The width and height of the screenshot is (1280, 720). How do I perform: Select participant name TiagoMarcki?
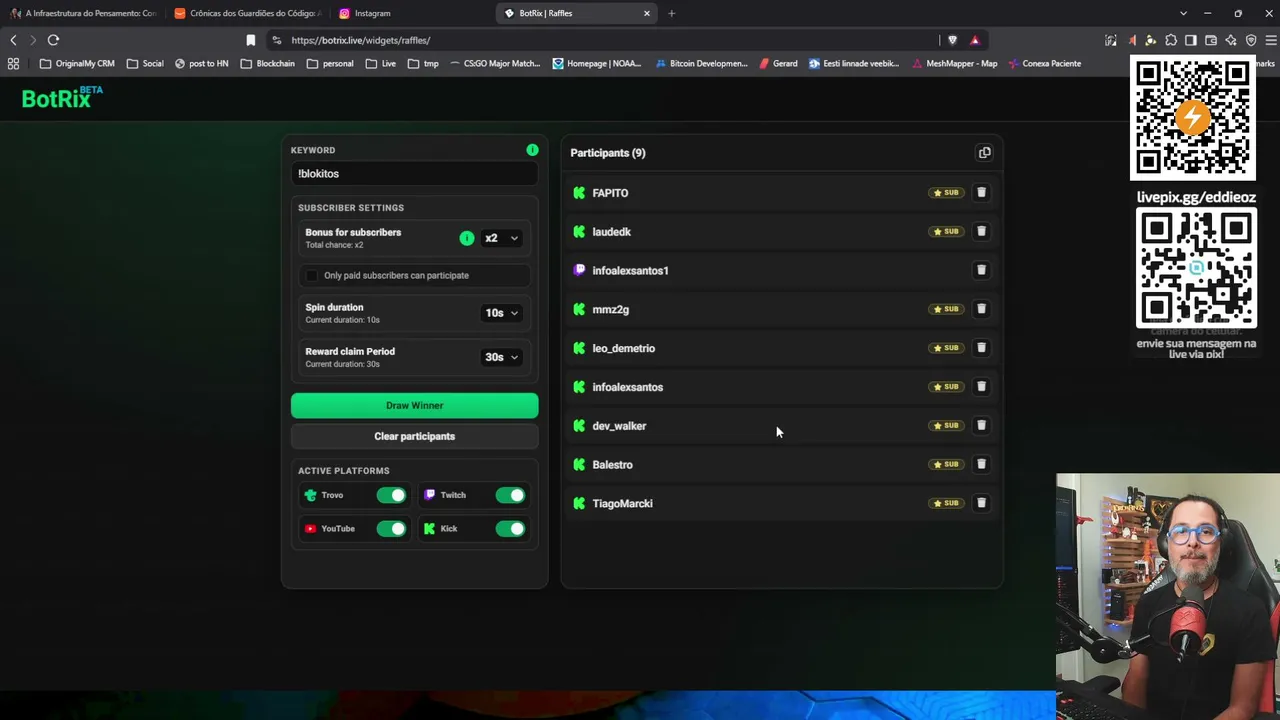click(x=622, y=503)
